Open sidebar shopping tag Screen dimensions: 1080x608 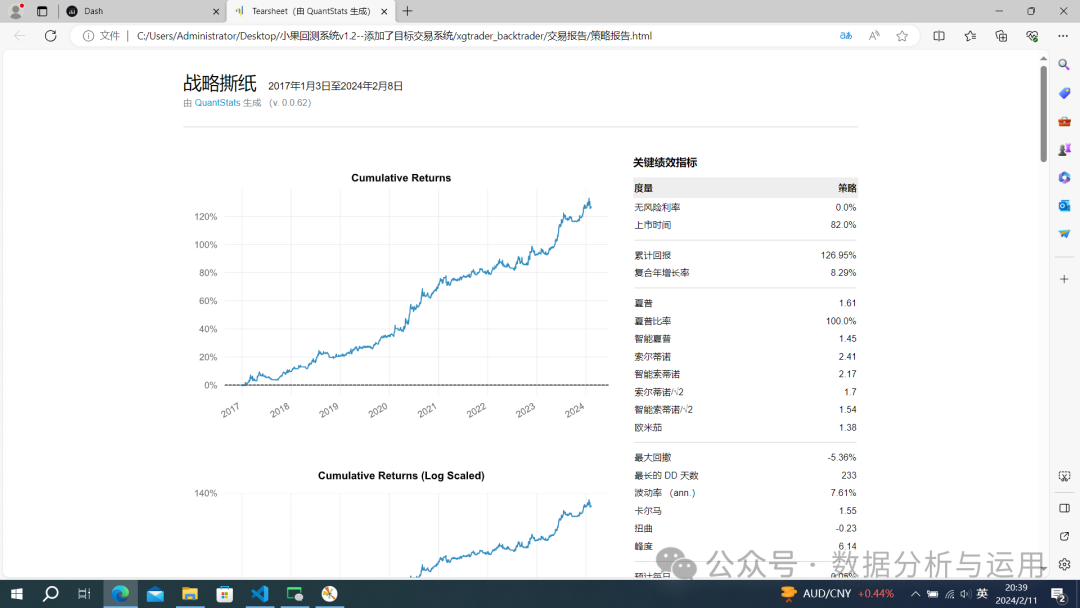tap(1064, 93)
